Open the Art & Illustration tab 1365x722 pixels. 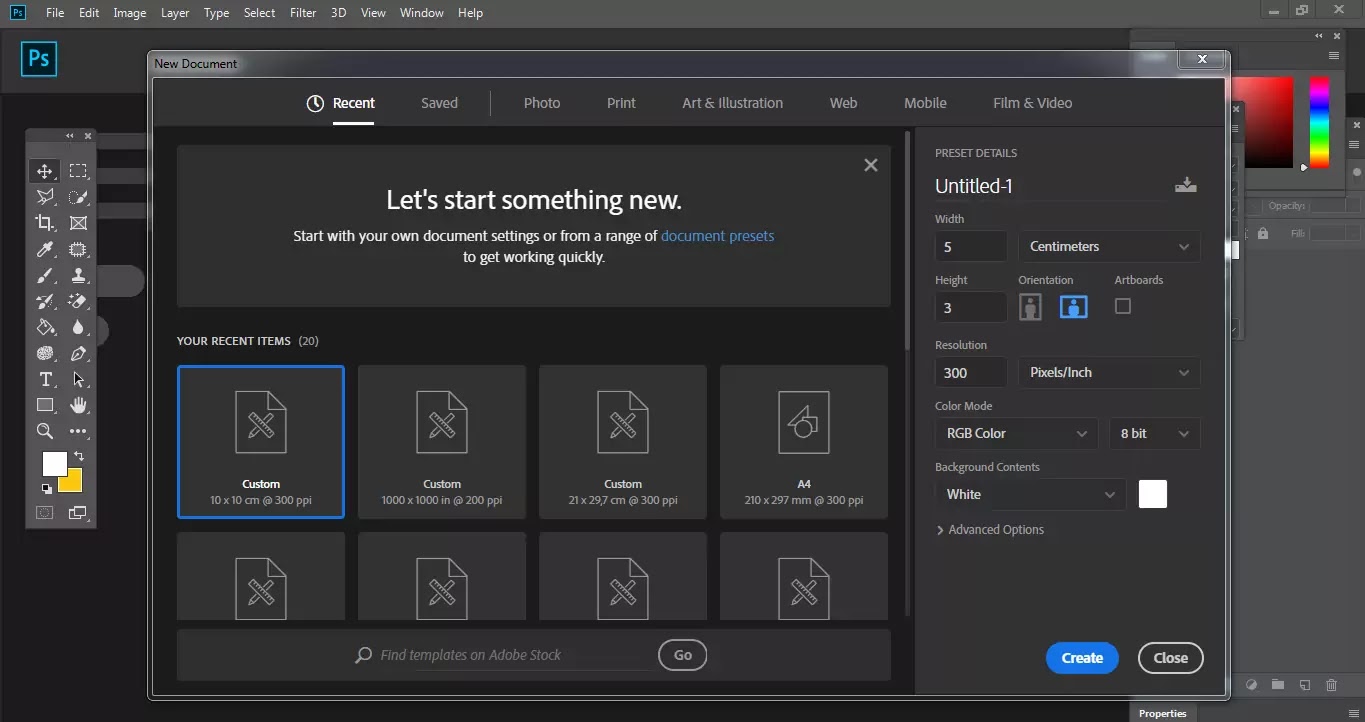[x=733, y=103]
